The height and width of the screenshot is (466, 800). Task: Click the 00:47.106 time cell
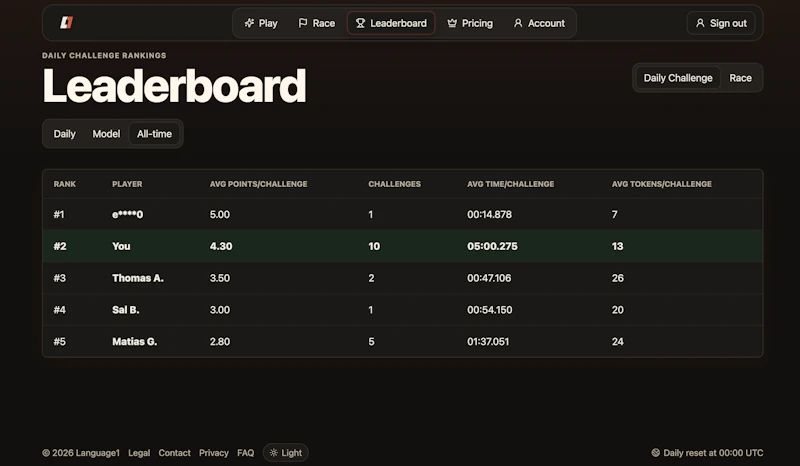point(489,278)
